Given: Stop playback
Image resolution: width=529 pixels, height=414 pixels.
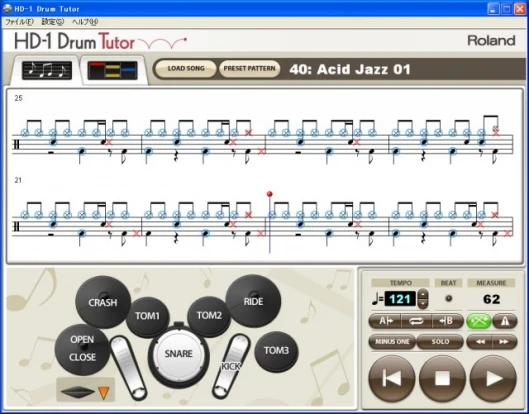Looking at the screenshot, I should point(443,379).
